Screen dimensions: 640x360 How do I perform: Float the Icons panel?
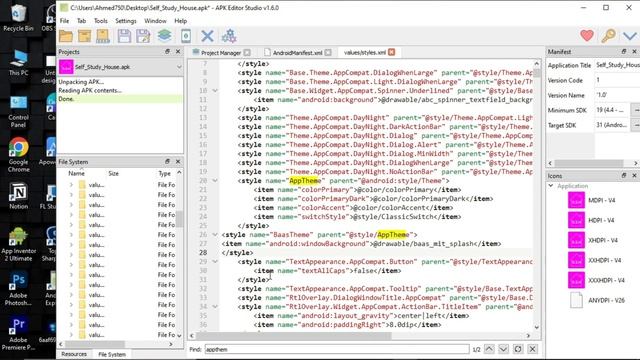[624, 176]
